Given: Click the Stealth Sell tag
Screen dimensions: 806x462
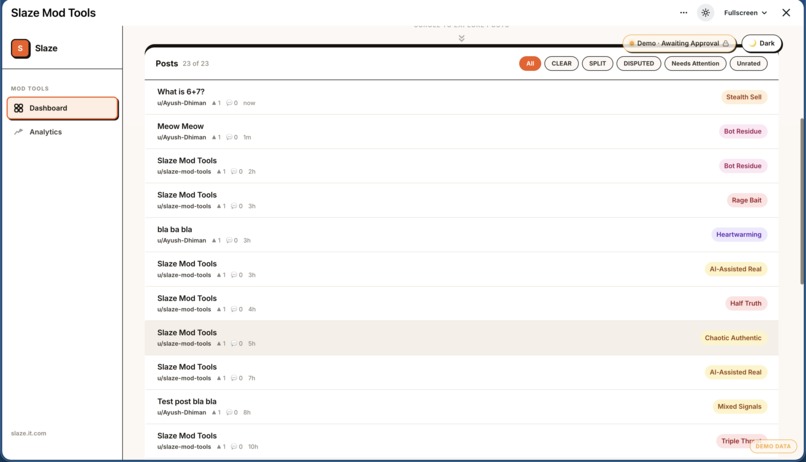Looking at the screenshot, I should (x=743, y=97).
